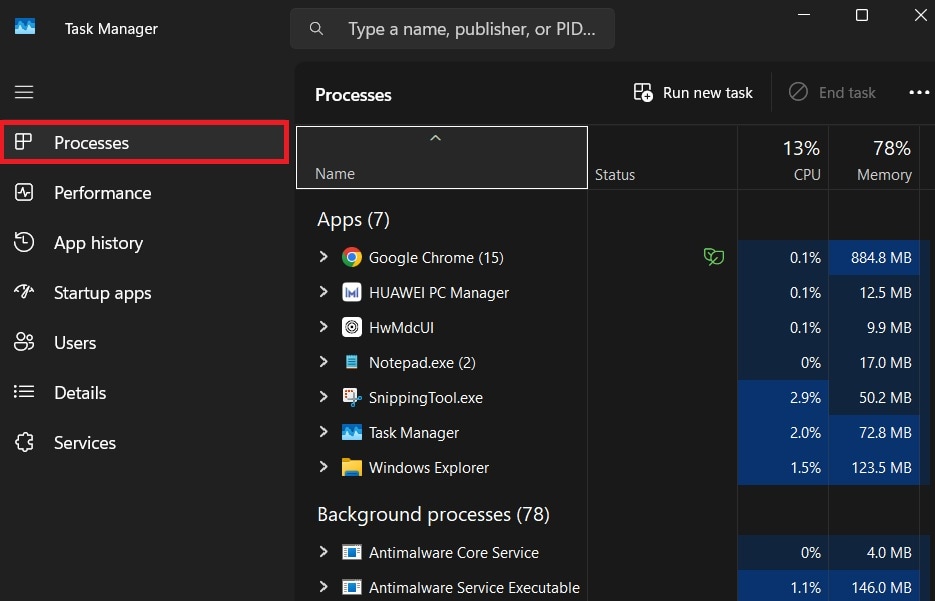Click the App history clock icon
Viewport: 935px width, 601px height.
24,241
